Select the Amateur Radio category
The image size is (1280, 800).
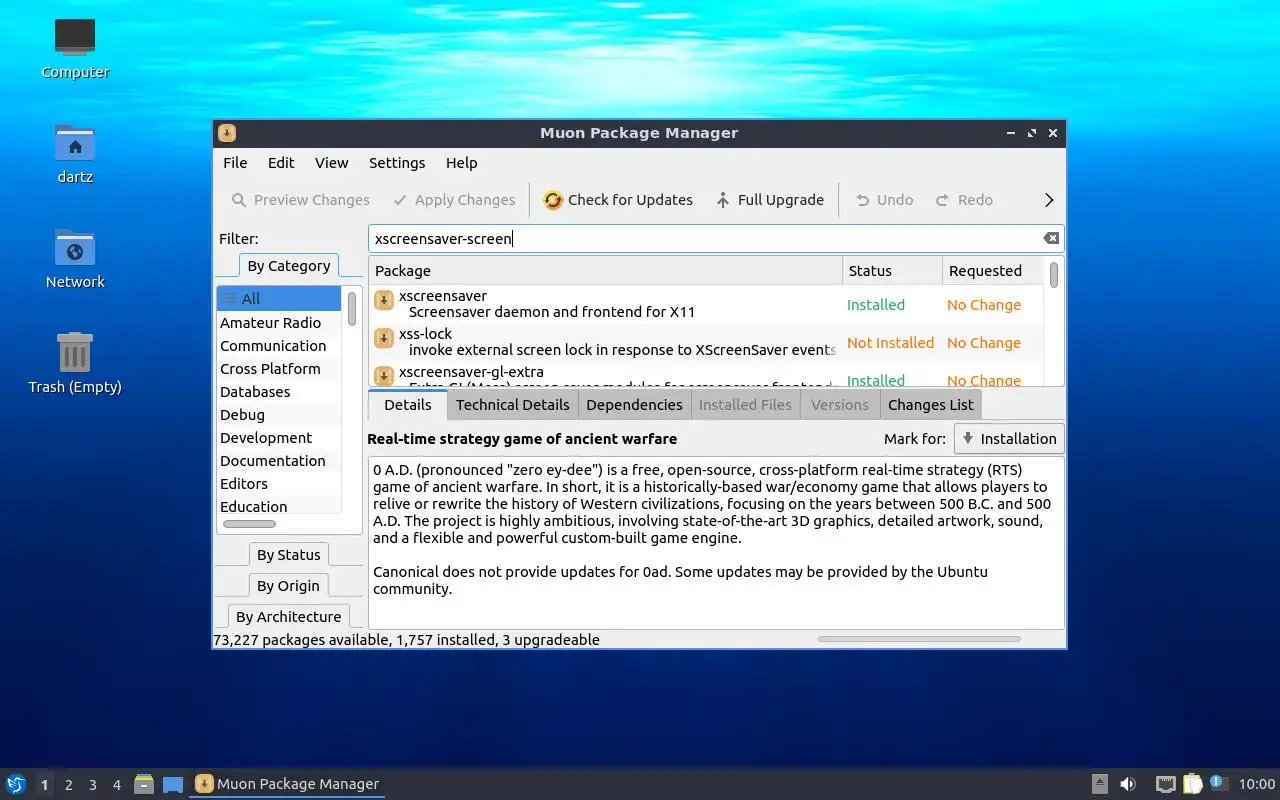[279, 322]
